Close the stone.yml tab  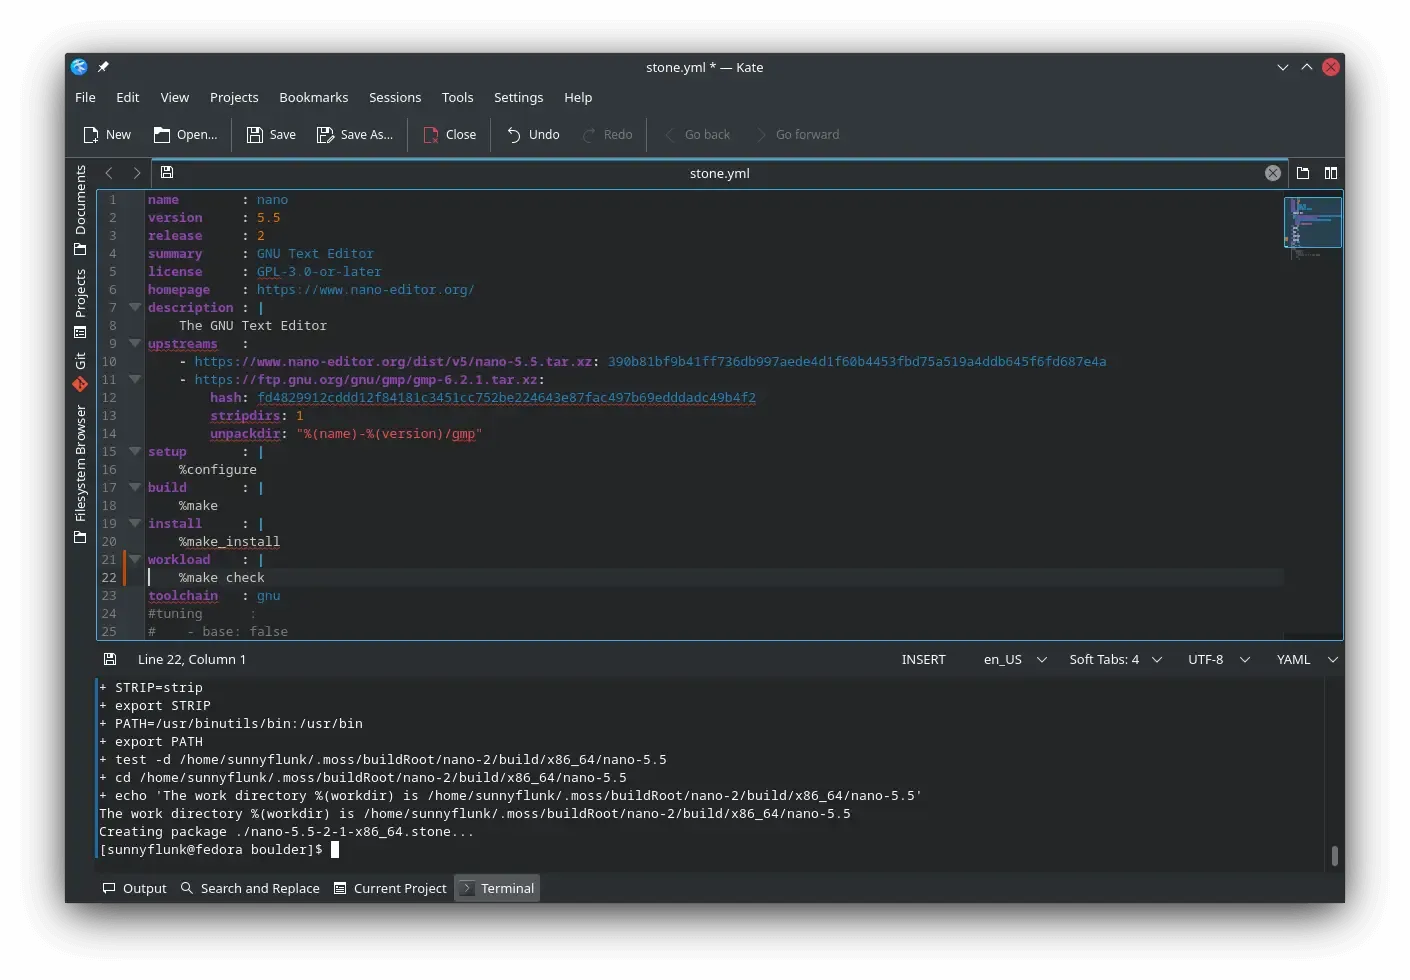1273,173
